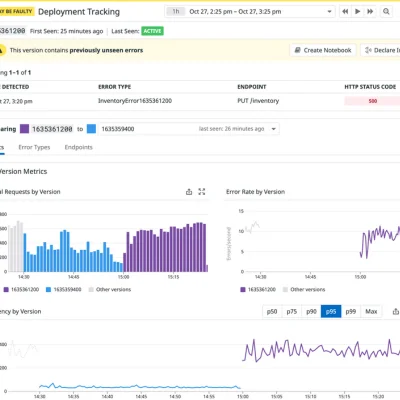Image resolution: width=400 pixels, height=400 pixels.
Task: Click the purple version color swatch
Action: (24, 129)
